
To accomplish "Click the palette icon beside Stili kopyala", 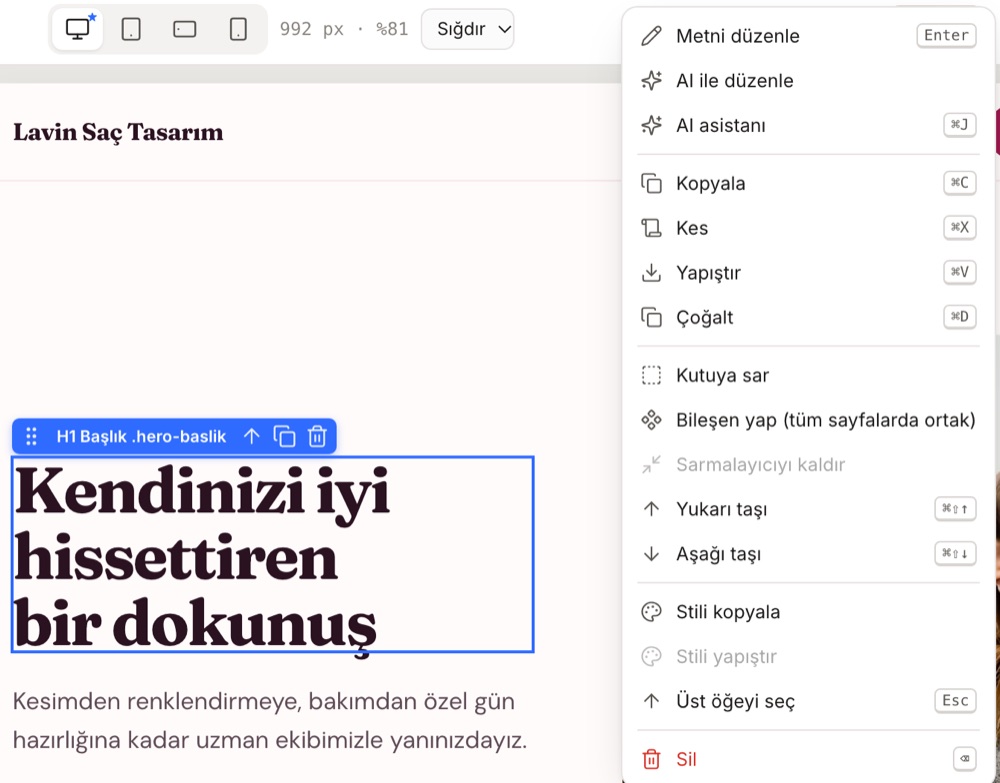I will click(651, 611).
